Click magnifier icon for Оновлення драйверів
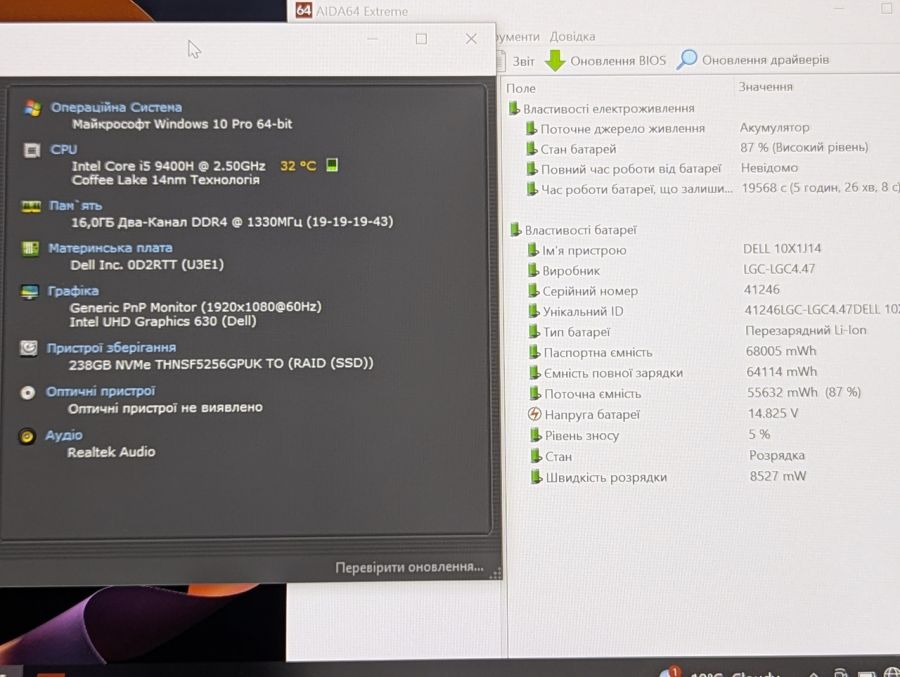The width and height of the screenshot is (900, 677). [686, 59]
